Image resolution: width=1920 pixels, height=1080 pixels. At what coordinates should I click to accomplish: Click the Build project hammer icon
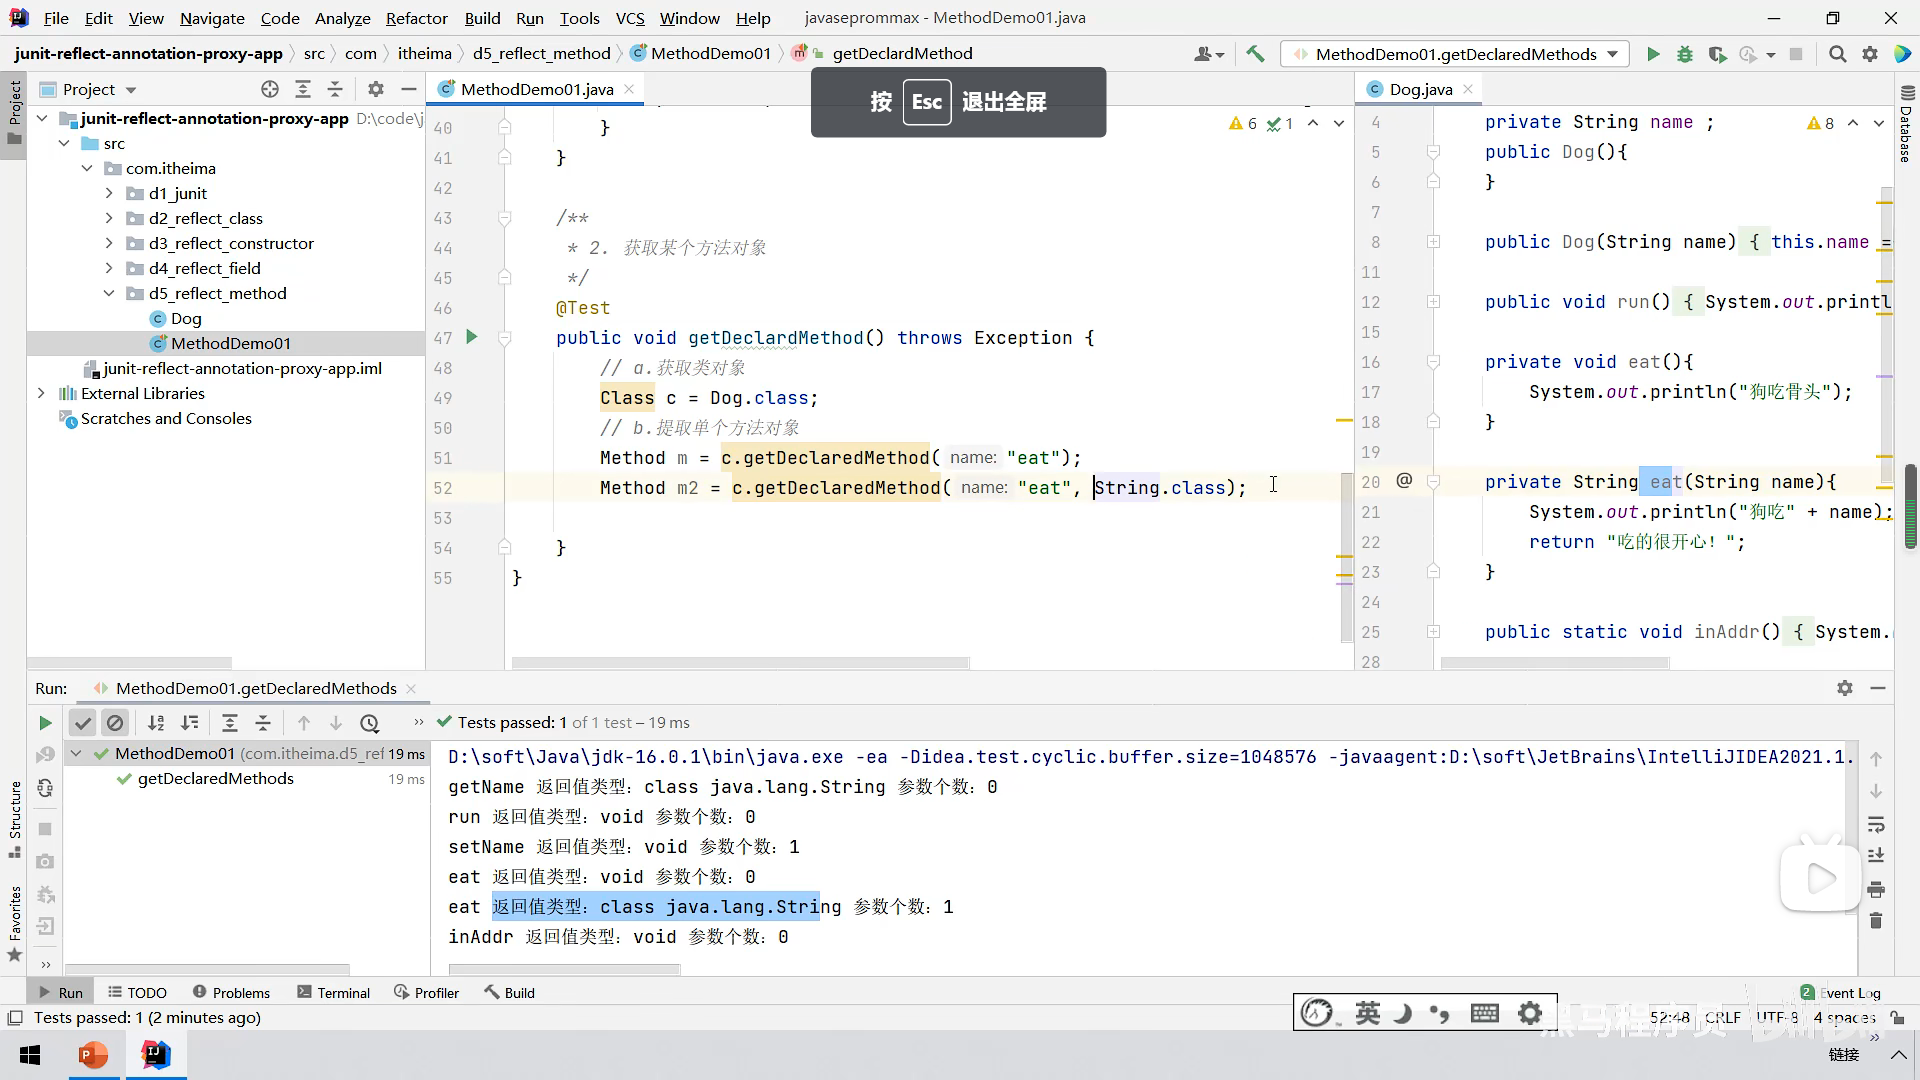[1255, 54]
